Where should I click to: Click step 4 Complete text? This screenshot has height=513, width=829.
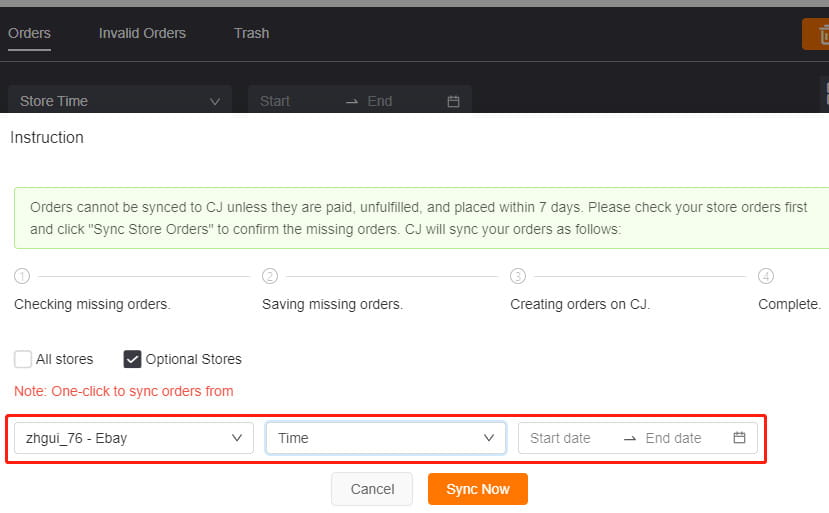click(789, 305)
